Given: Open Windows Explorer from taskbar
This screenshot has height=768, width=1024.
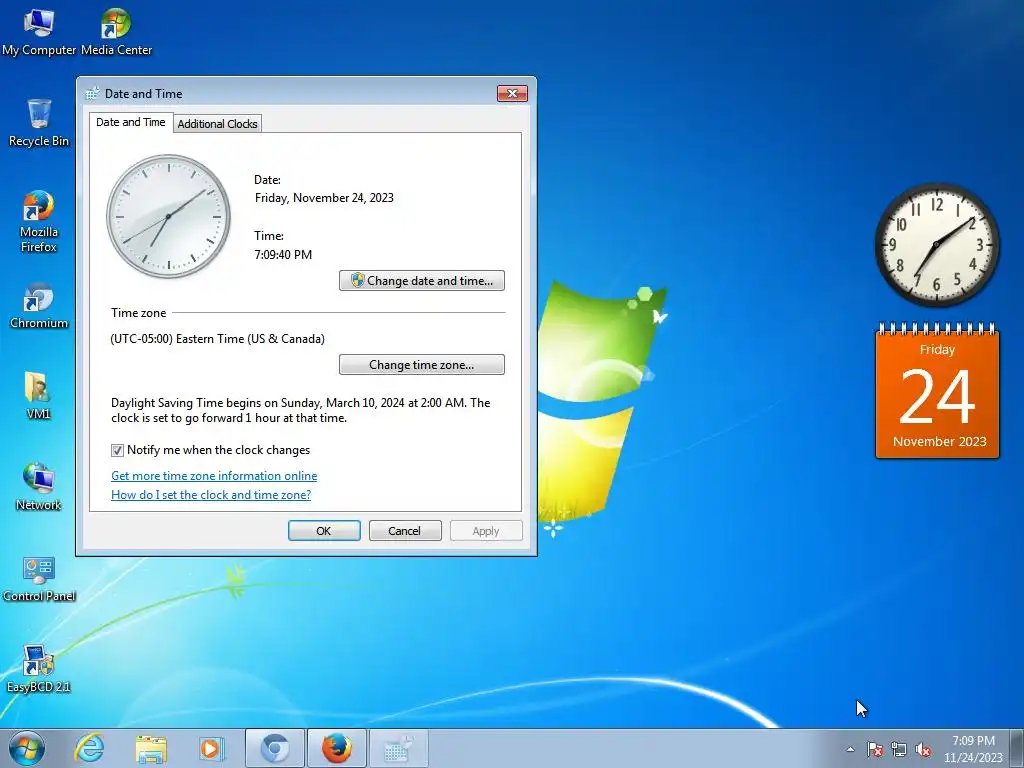Looking at the screenshot, I should [x=151, y=748].
